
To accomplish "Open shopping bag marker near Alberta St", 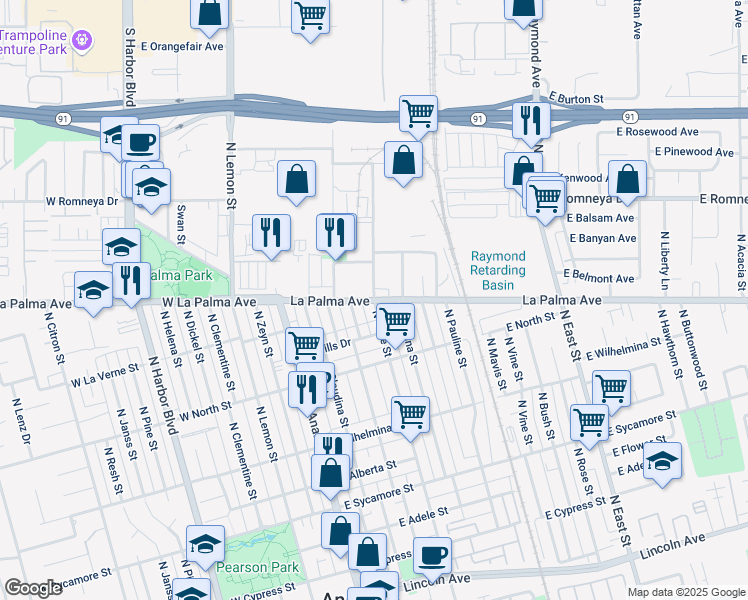I will tap(331, 473).
